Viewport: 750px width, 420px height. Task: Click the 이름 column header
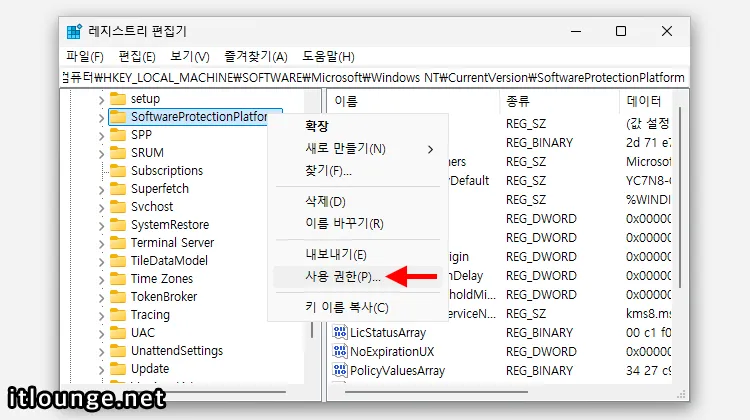[413, 101]
